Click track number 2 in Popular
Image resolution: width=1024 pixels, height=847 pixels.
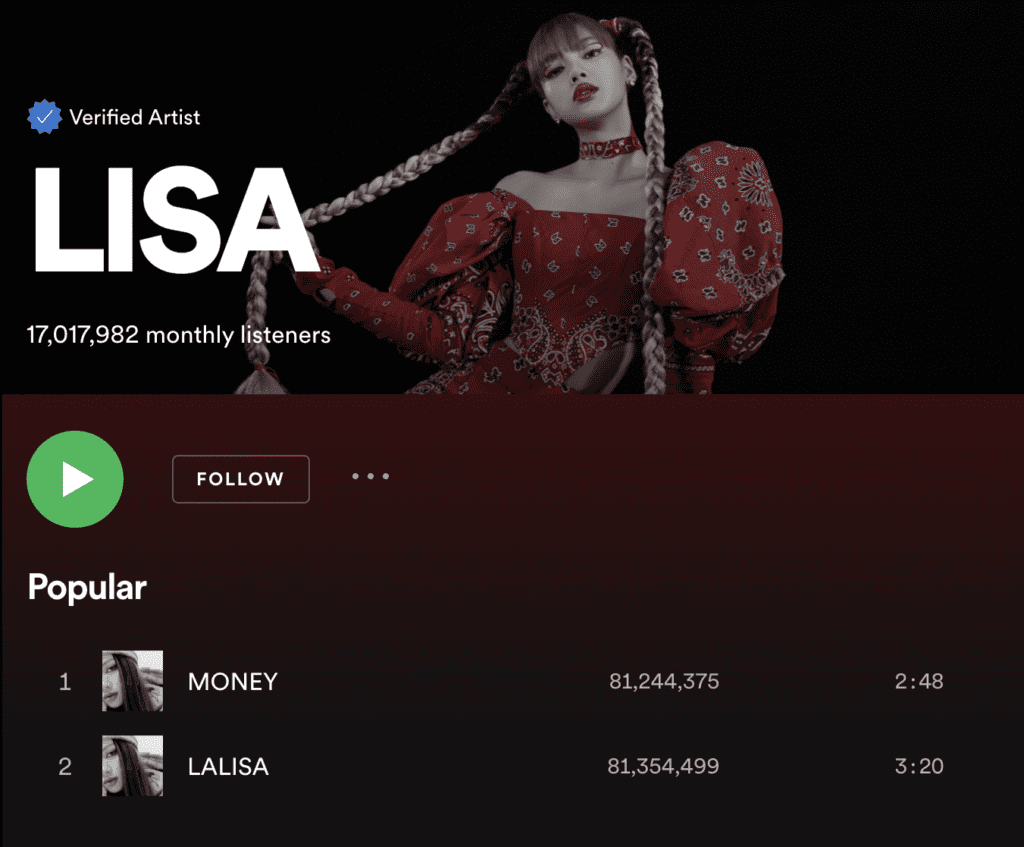[x=65, y=766]
